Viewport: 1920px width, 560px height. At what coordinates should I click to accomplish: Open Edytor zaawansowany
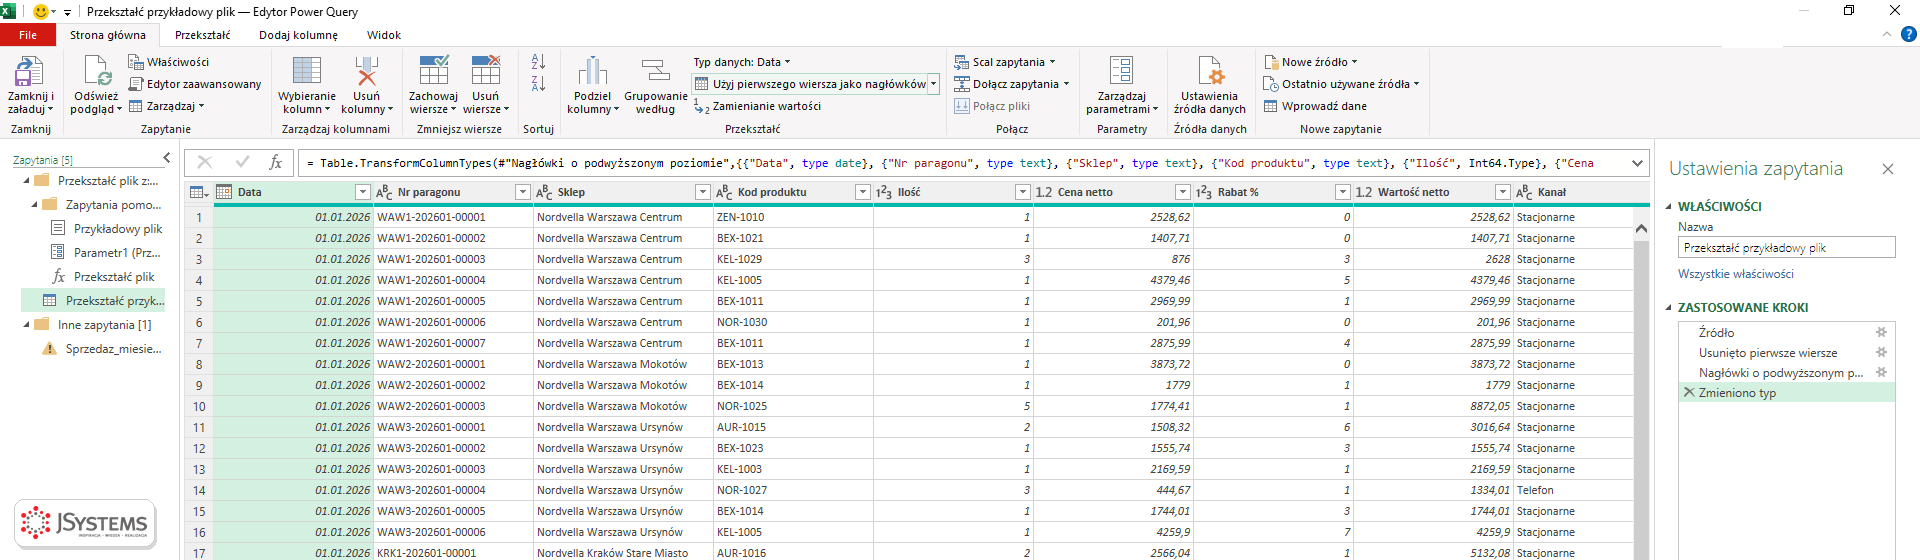[195, 84]
